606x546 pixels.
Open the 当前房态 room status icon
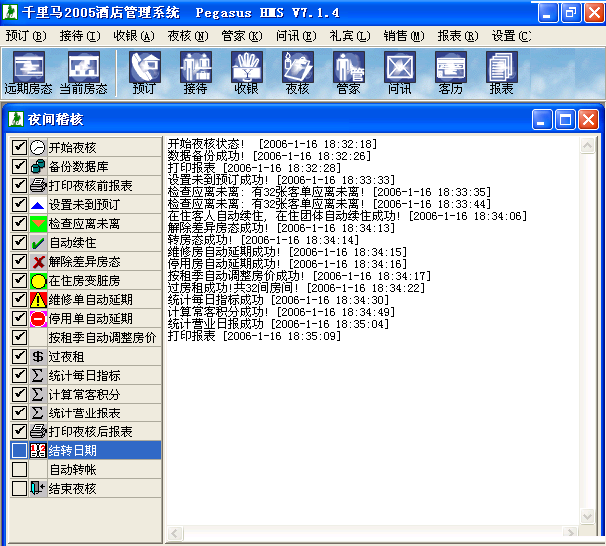83,73
